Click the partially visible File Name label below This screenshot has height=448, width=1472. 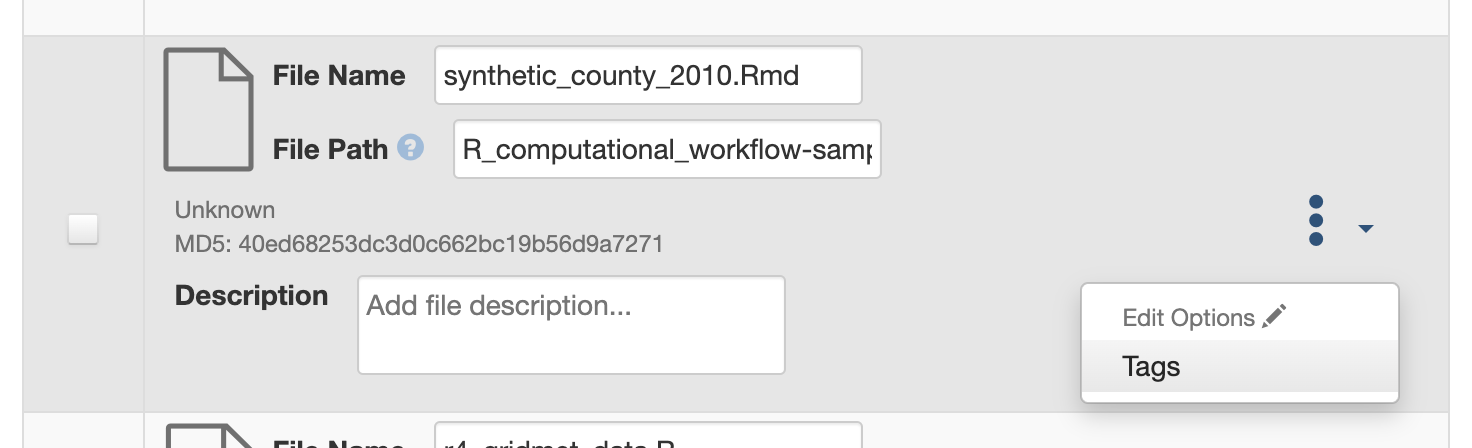[338, 442]
